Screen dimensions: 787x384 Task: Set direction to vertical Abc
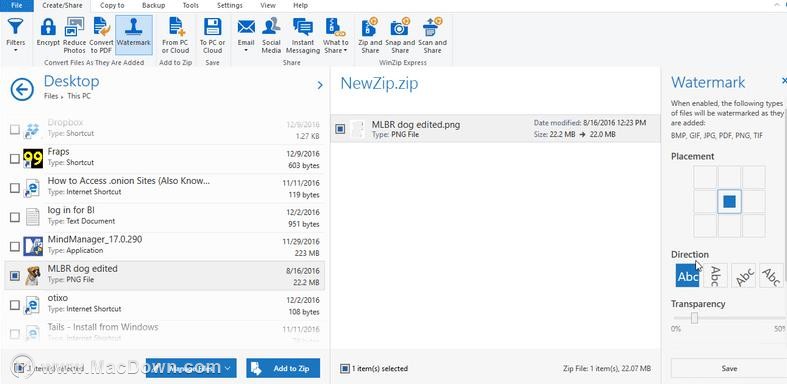pos(715,276)
